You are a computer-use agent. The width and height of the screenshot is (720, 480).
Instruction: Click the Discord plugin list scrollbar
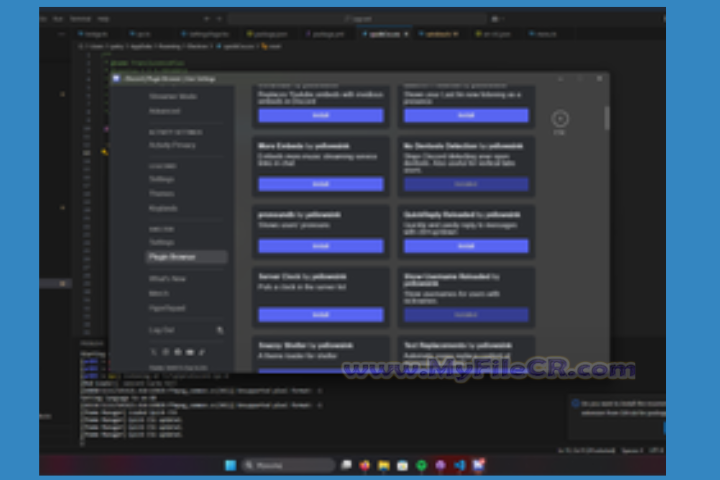point(607,118)
